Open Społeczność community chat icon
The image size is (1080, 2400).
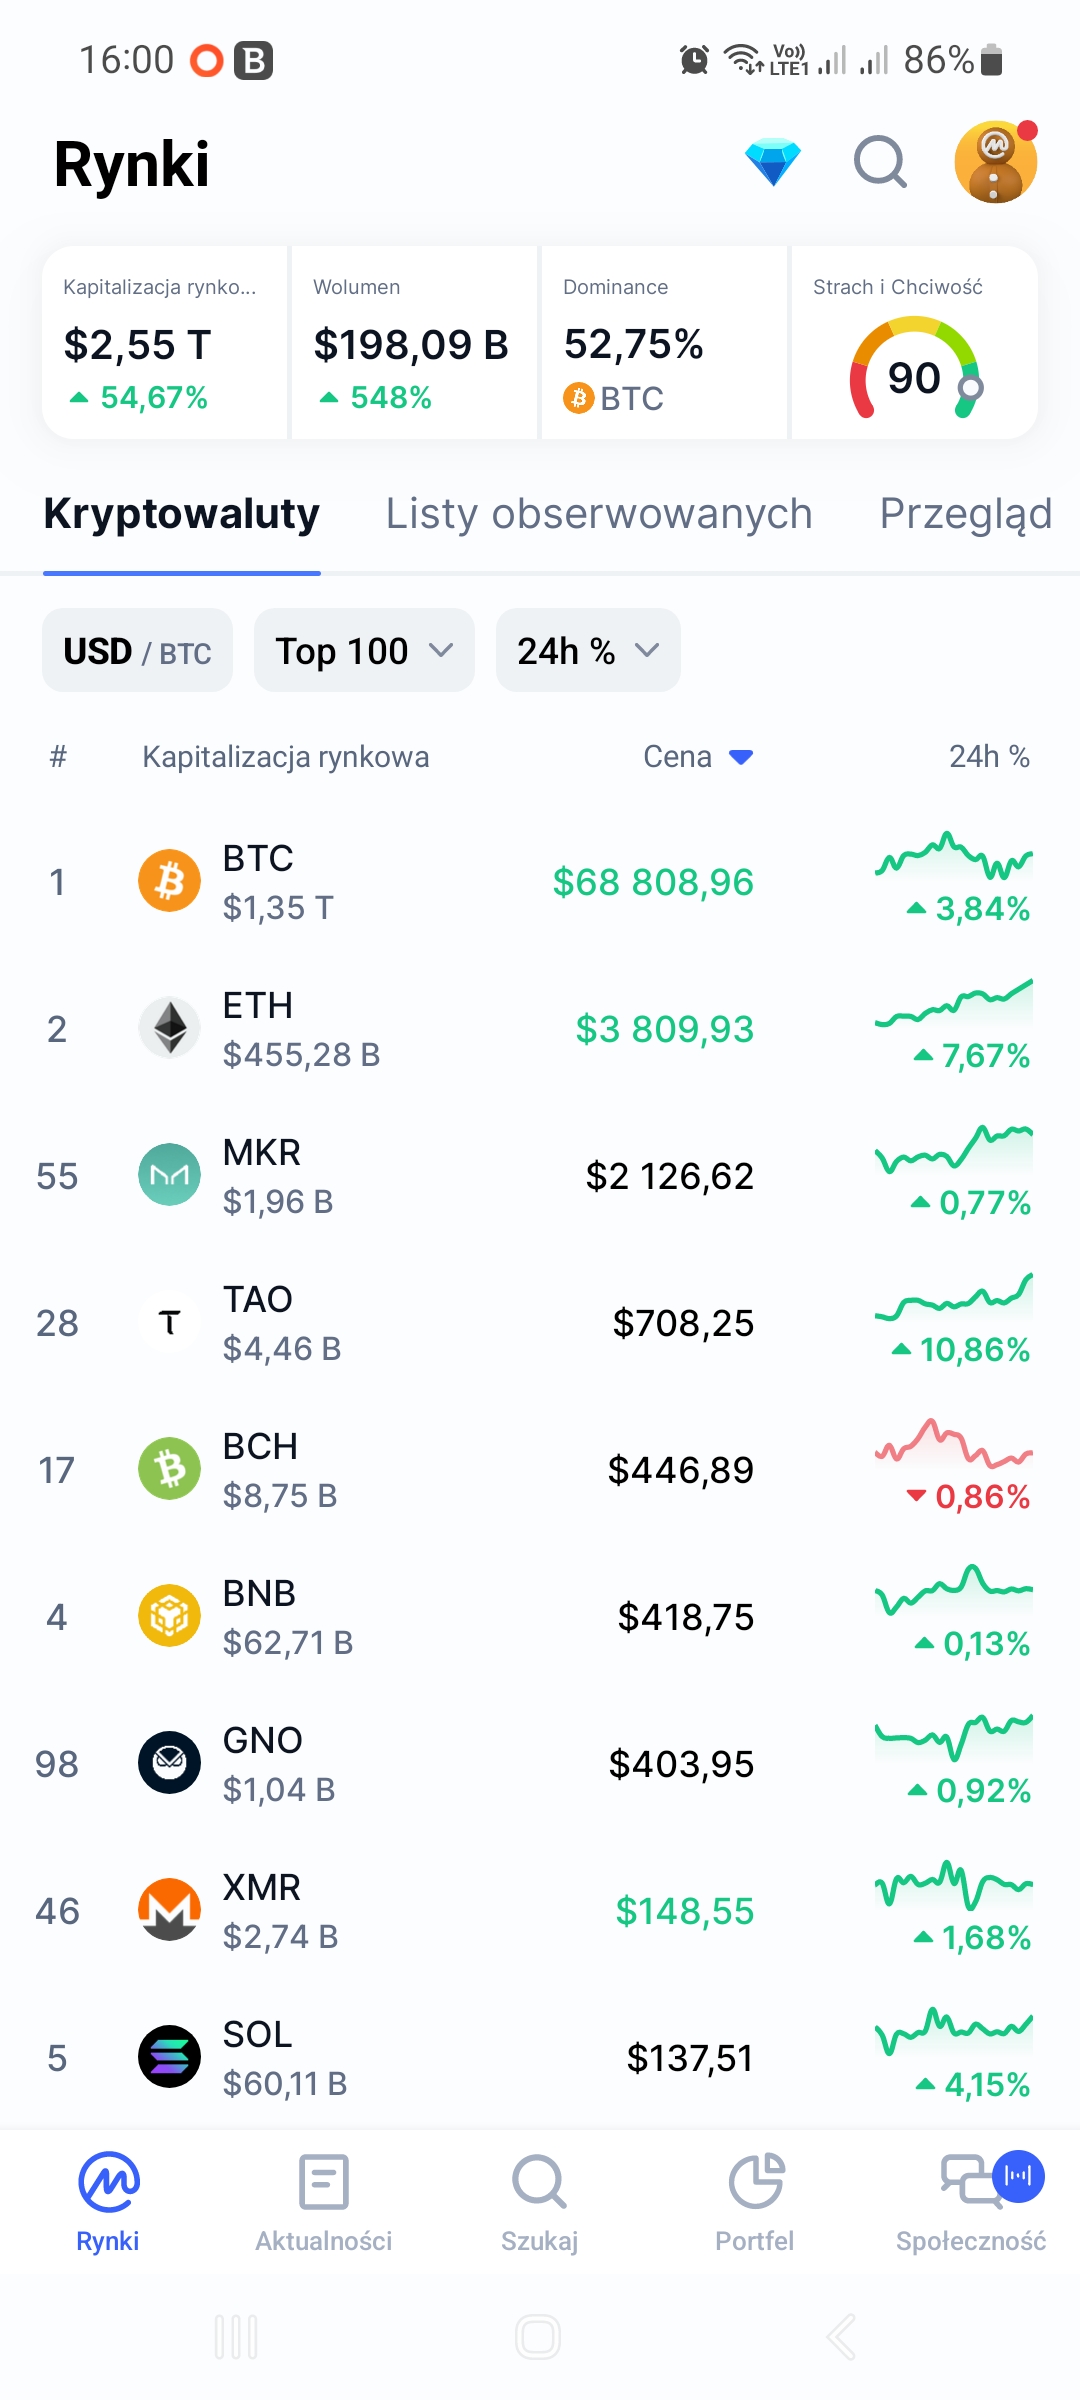[970, 2182]
